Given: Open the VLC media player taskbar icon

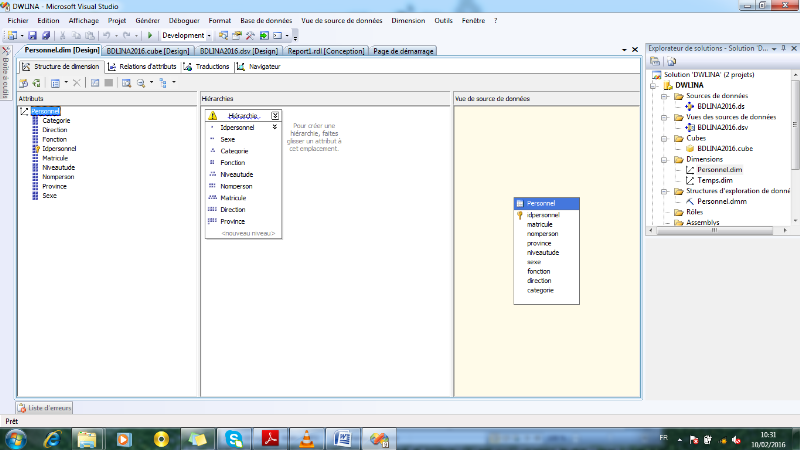Looking at the screenshot, I should tap(306, 438).
